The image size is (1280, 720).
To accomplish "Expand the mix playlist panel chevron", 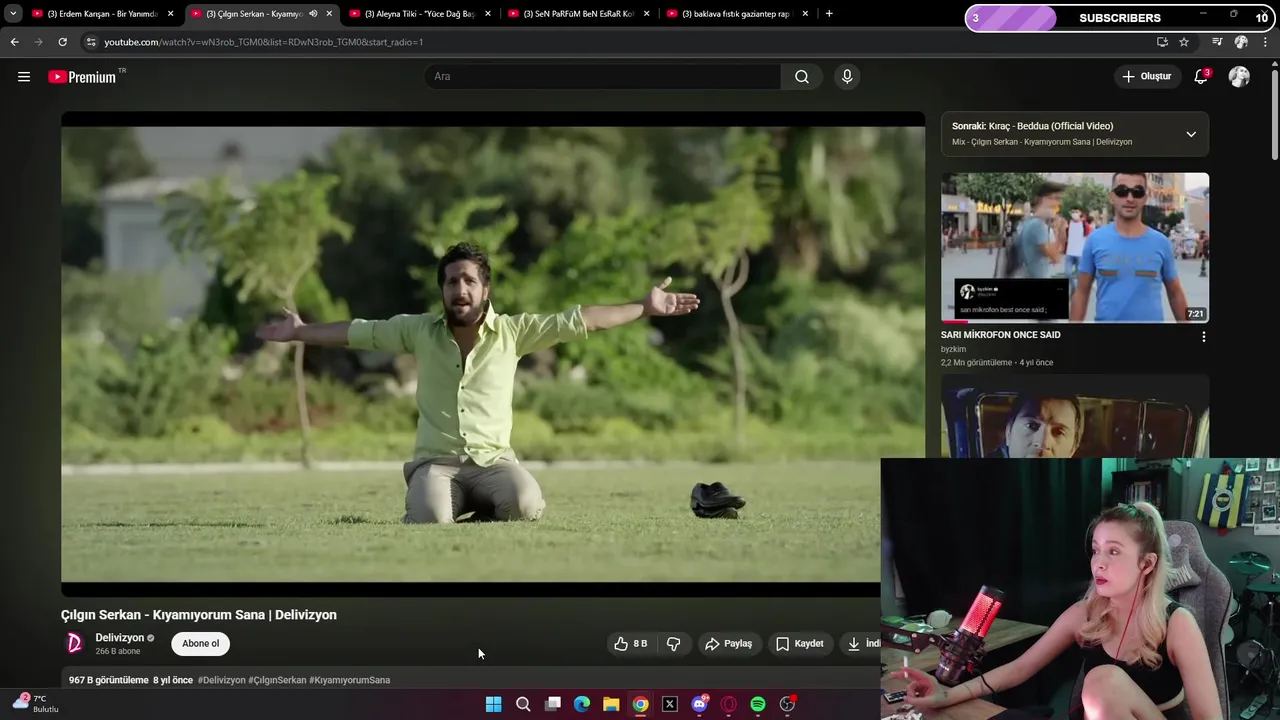I will 1191,134.
